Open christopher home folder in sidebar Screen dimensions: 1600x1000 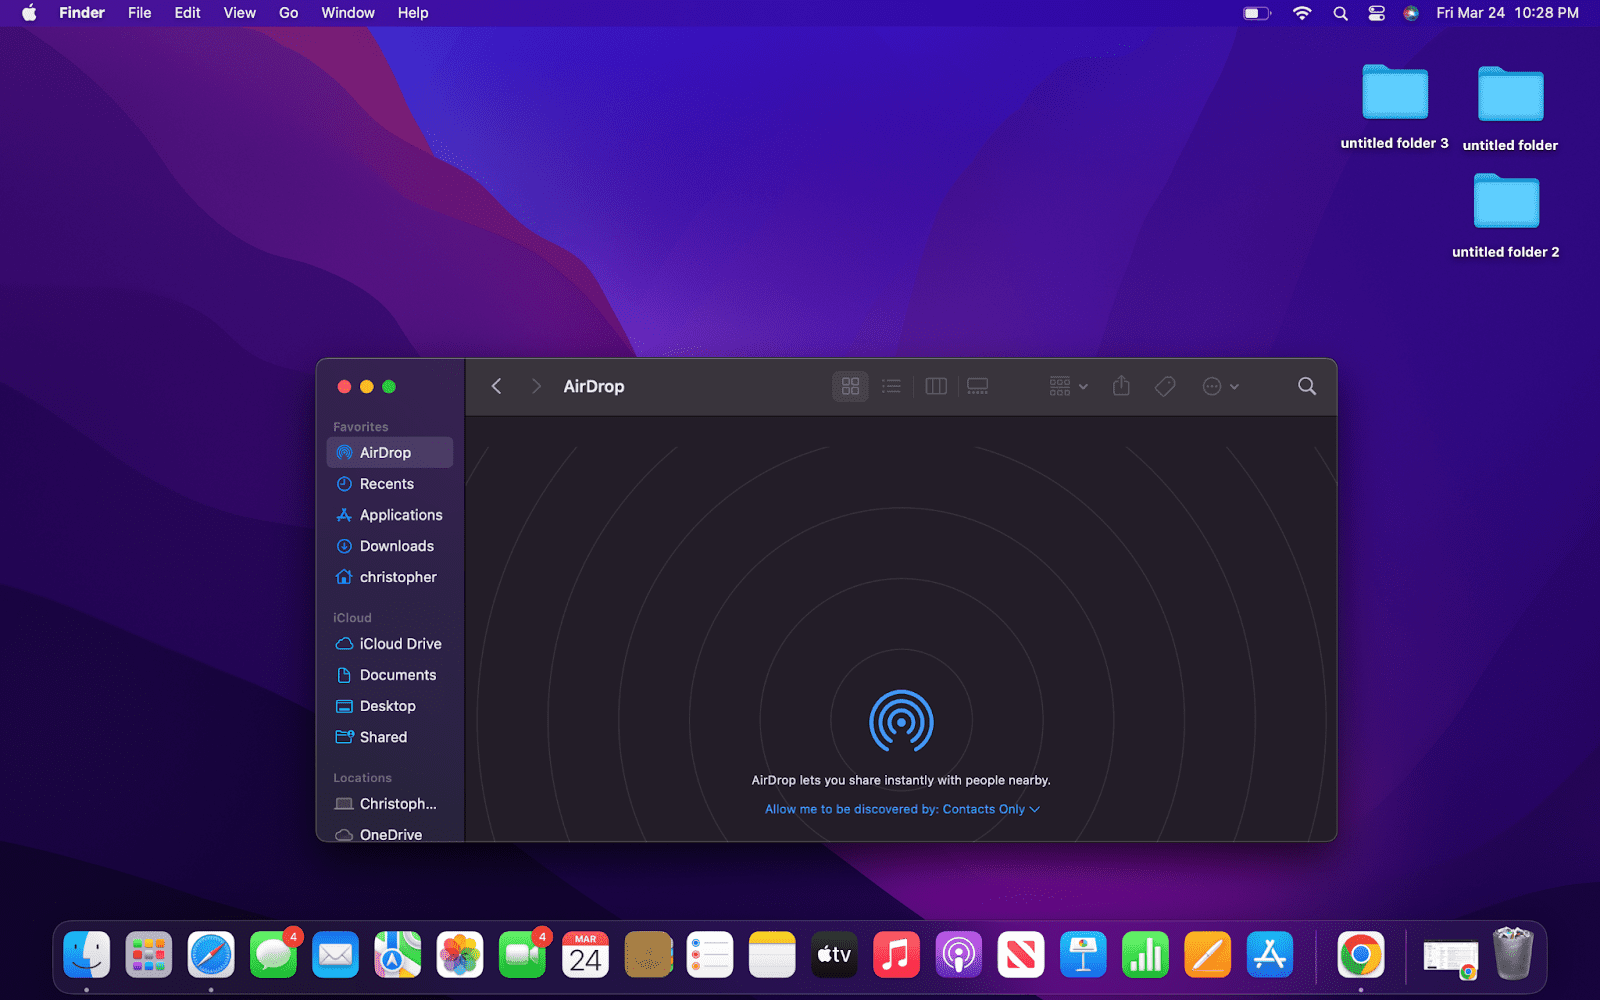point(390,577)
